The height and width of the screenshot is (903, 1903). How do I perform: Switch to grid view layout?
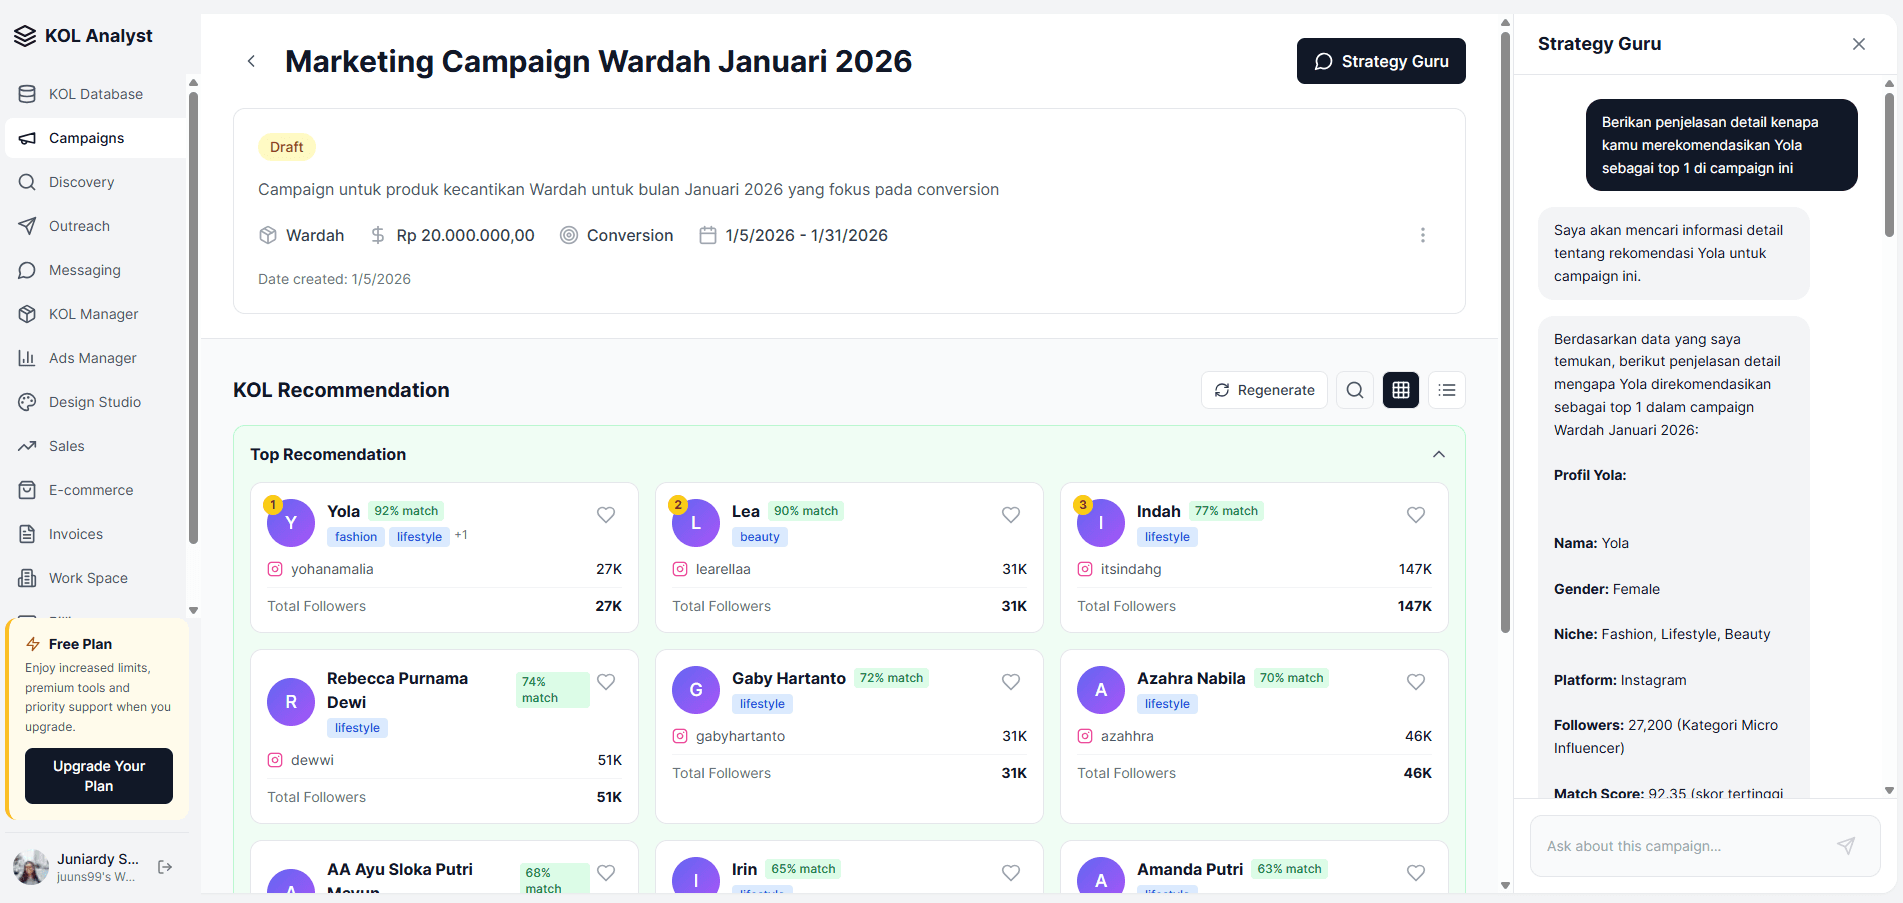[x=1400, y=390]
